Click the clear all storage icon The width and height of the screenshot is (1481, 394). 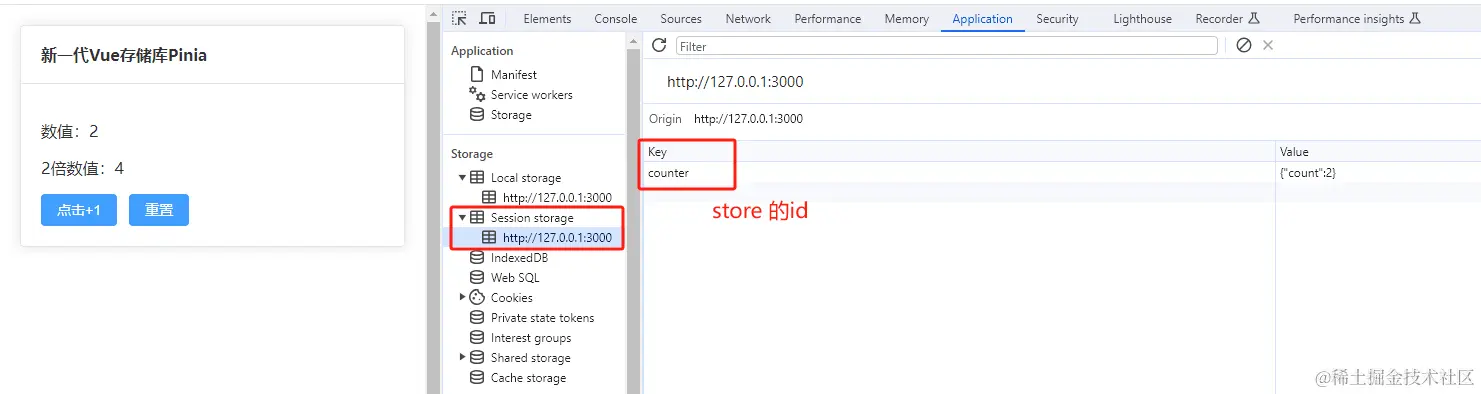point(1244,45)
